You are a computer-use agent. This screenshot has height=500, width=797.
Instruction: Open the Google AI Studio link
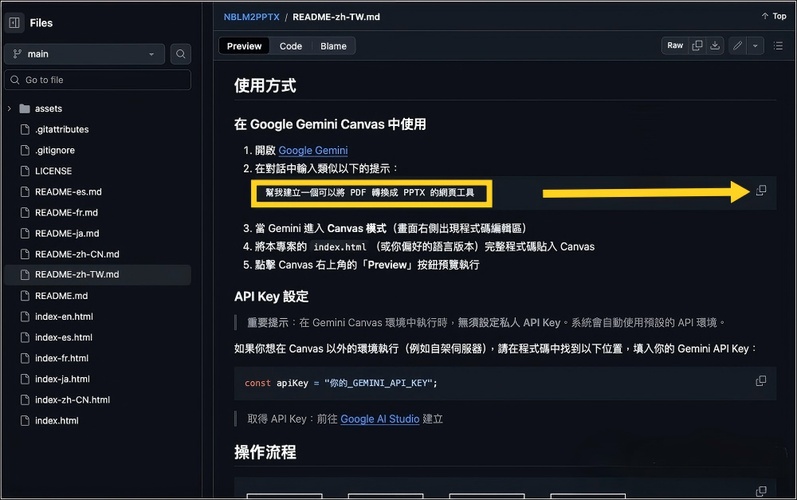[x=380, y=419]
